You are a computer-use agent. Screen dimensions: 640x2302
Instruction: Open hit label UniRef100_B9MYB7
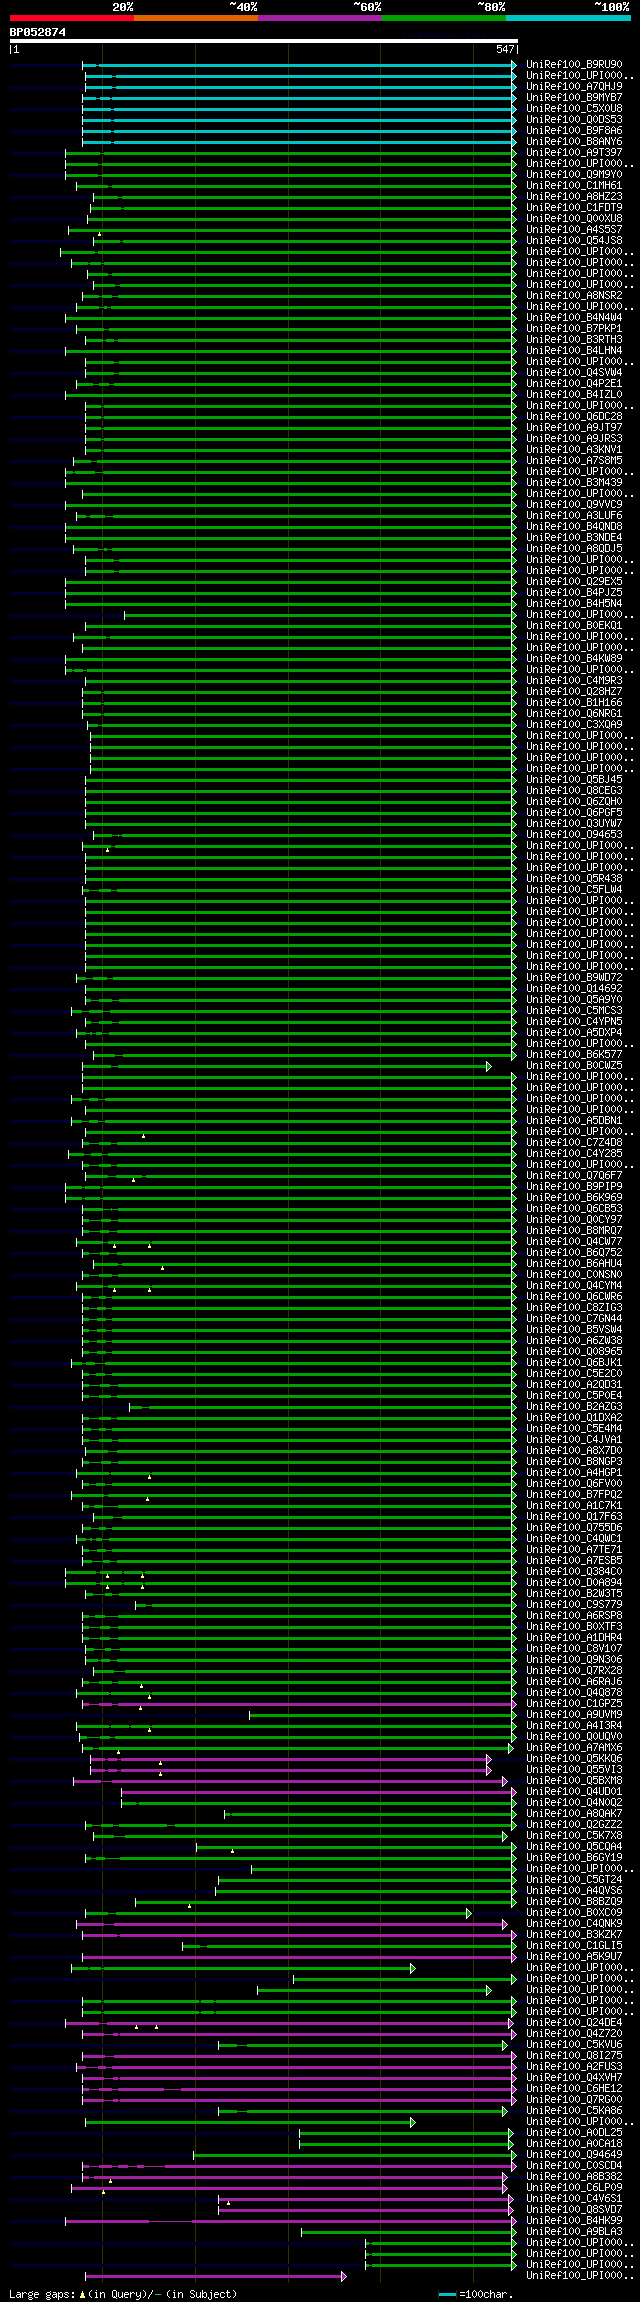click(x=574, y=98)
